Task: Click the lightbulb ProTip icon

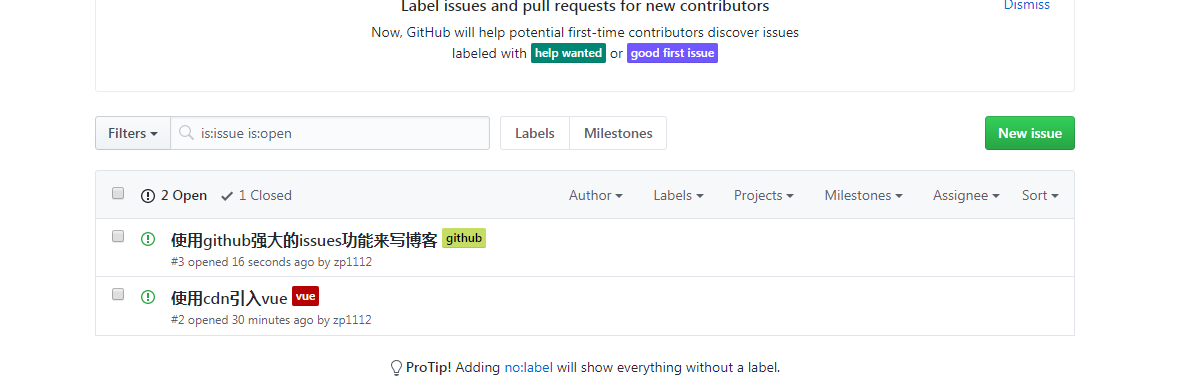Action: [397, 368]
